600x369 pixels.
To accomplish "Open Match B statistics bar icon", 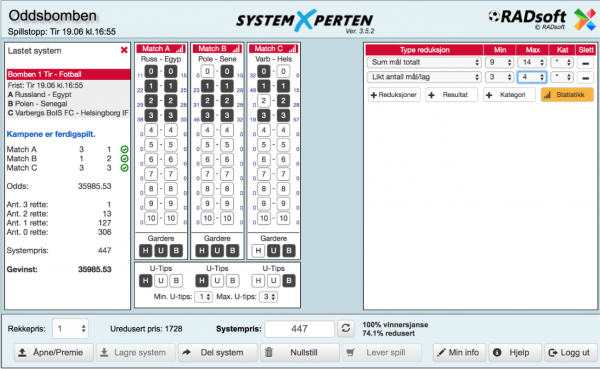I will 236,49.
